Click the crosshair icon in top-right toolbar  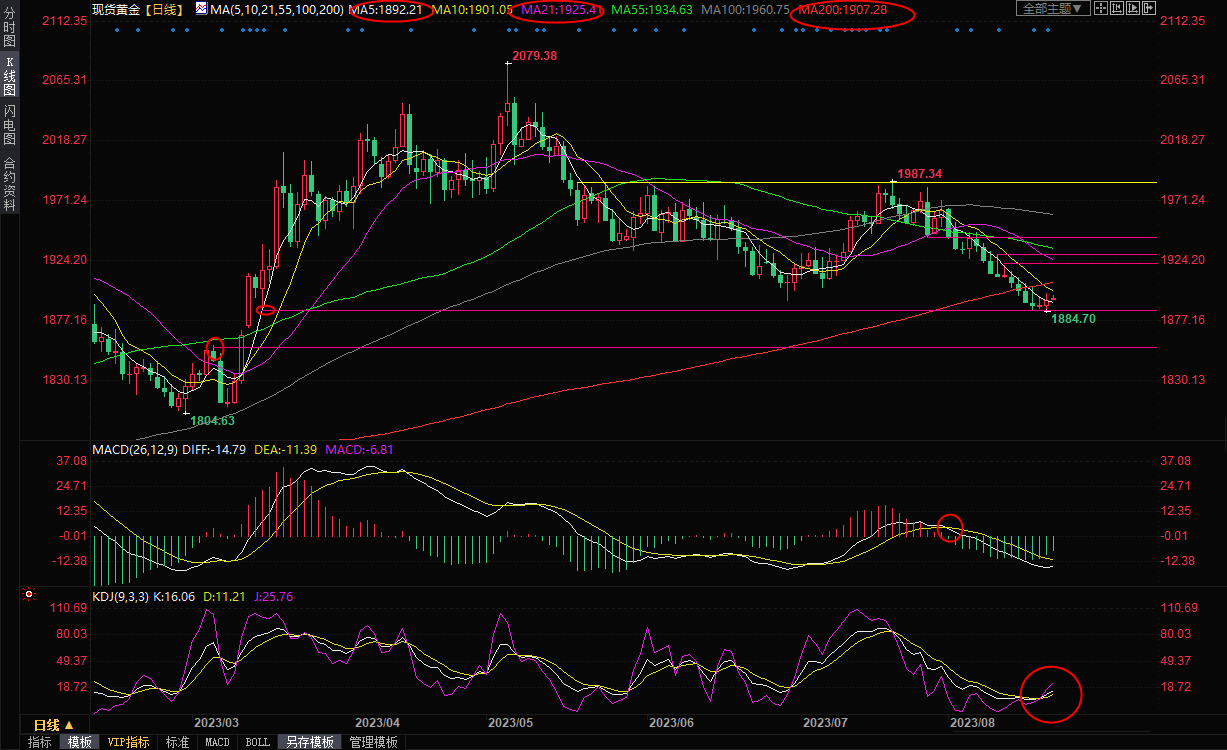click(x=1103, y=8)
